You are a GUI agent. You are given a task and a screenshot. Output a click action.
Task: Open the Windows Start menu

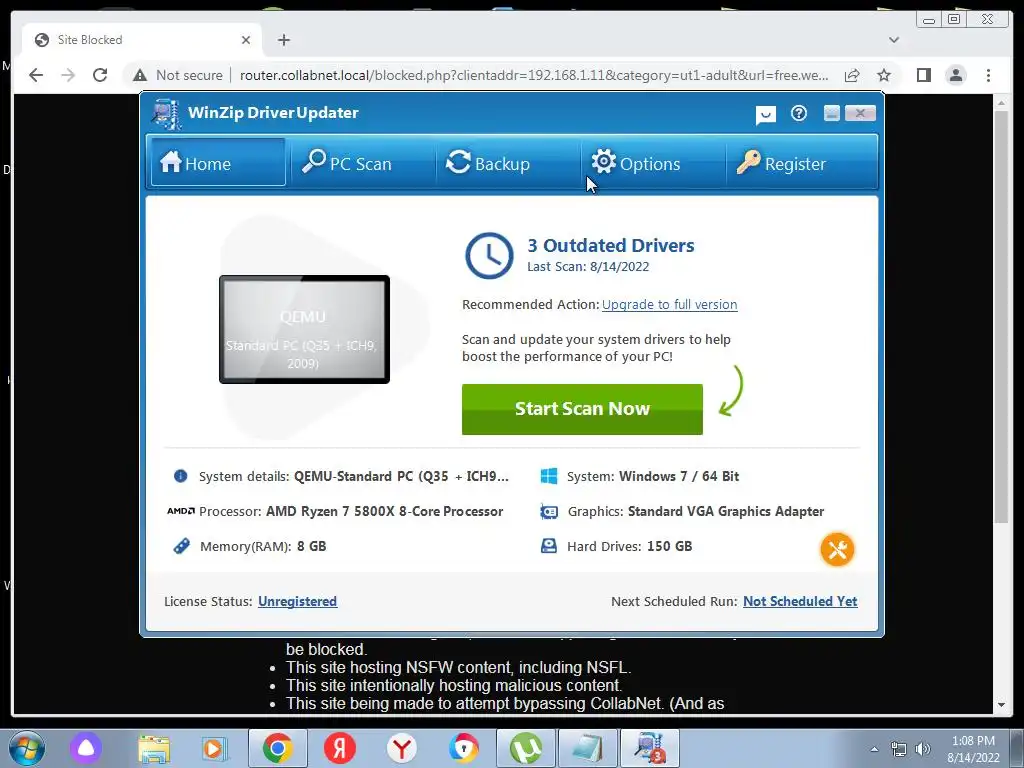click(x=27, y=748)
